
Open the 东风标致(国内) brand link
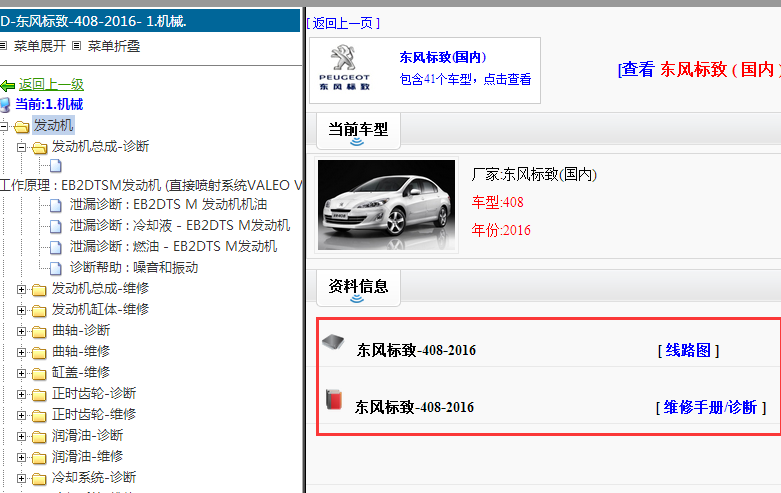point(443,57)
